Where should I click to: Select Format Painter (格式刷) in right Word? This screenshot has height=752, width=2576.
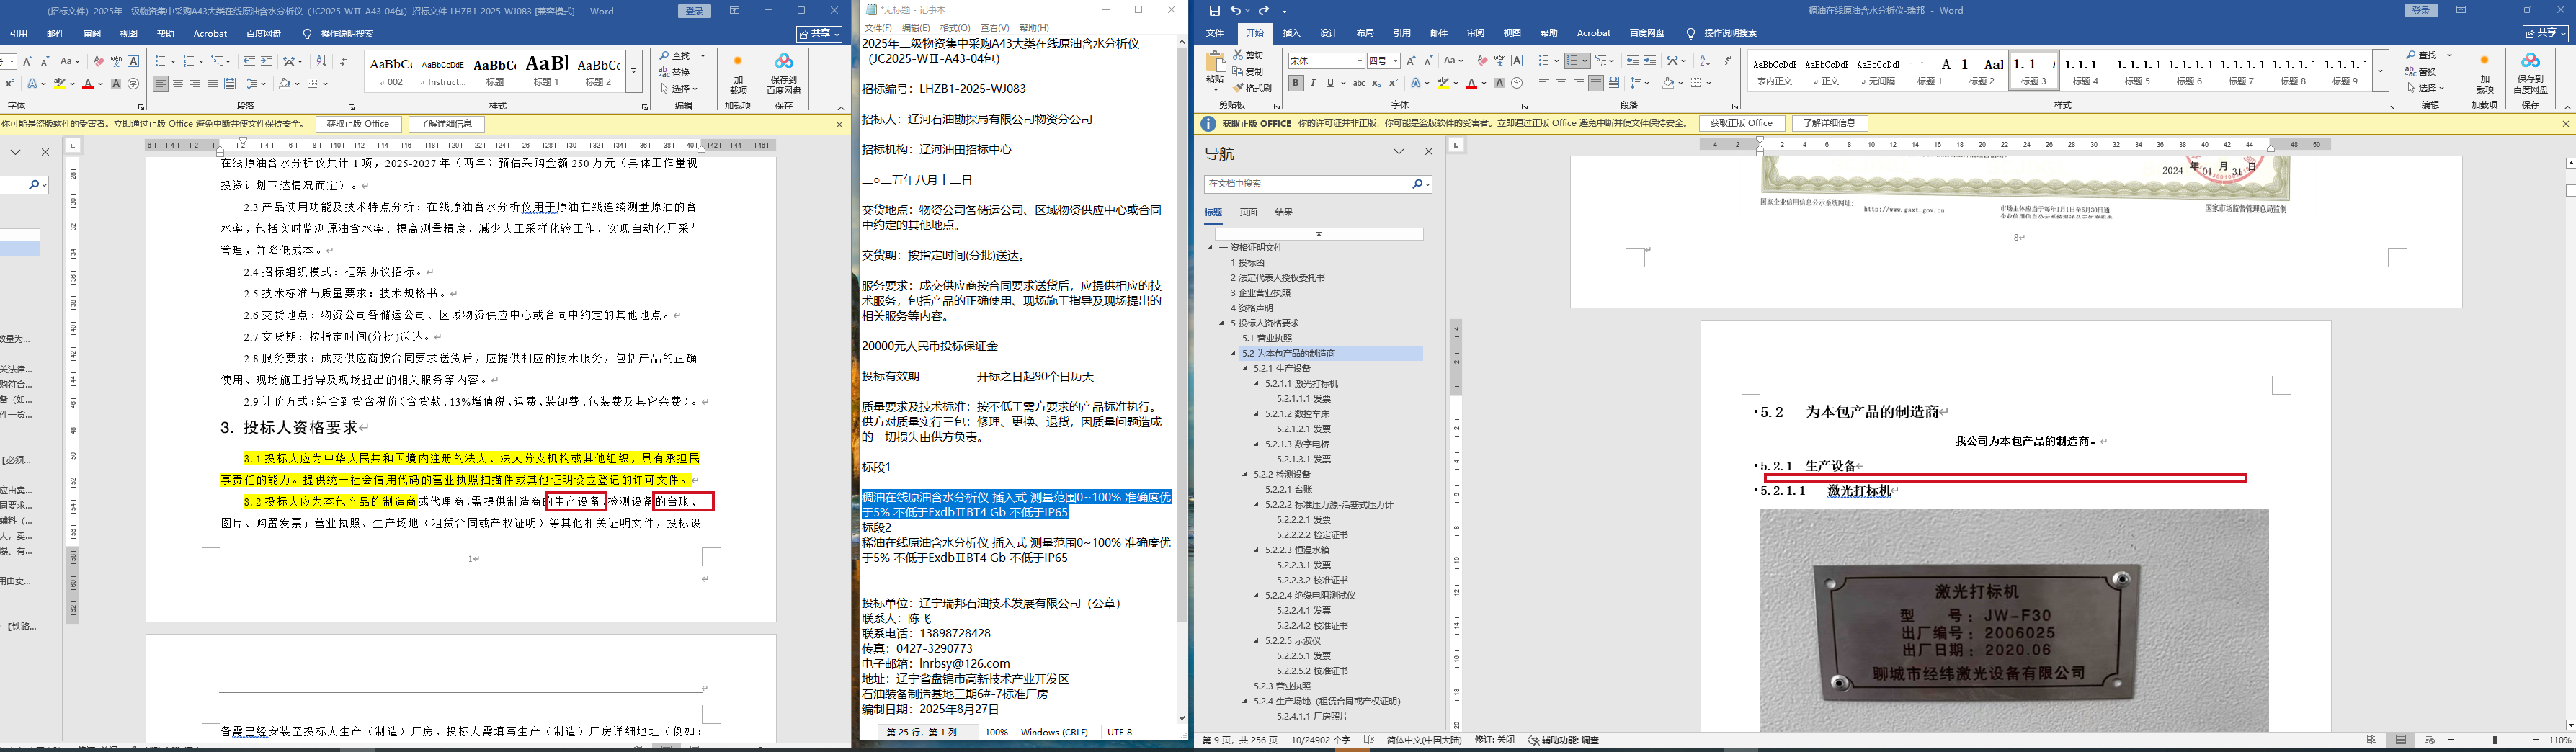point(1253,88)
